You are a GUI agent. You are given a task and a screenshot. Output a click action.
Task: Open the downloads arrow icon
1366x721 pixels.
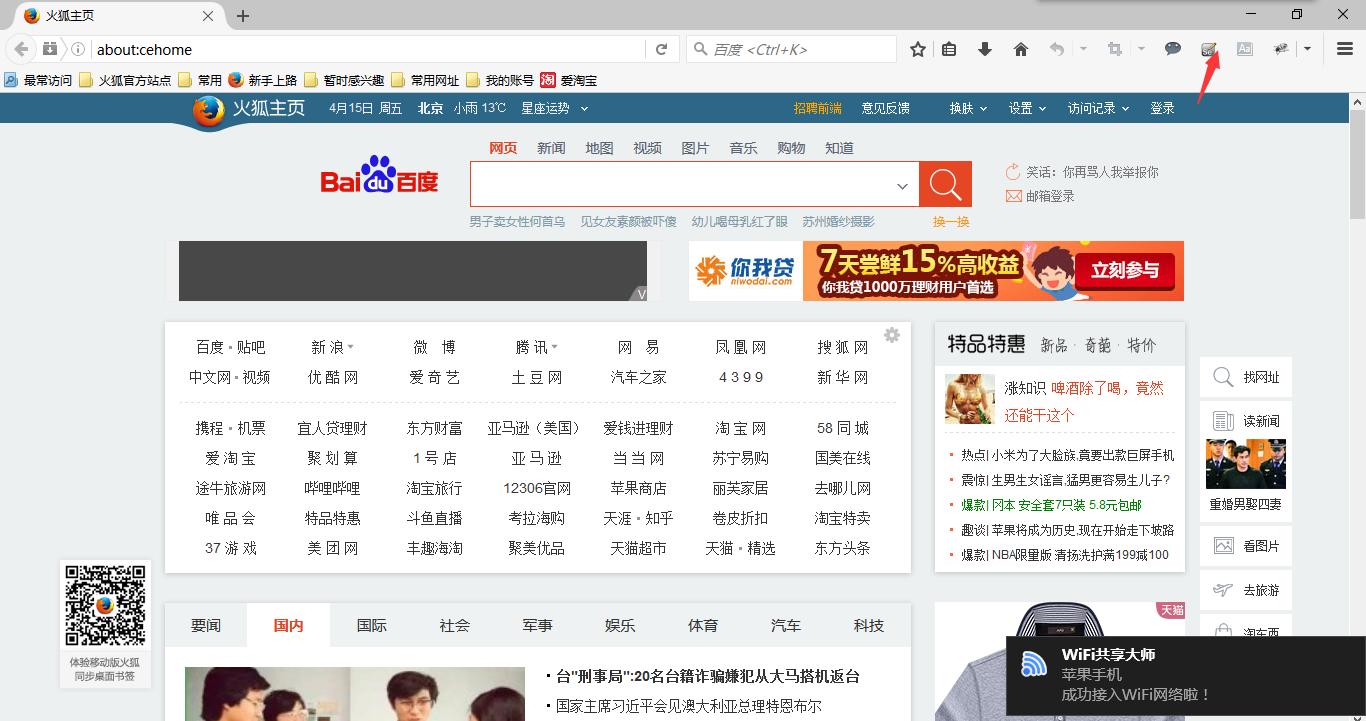click(985, 49)
